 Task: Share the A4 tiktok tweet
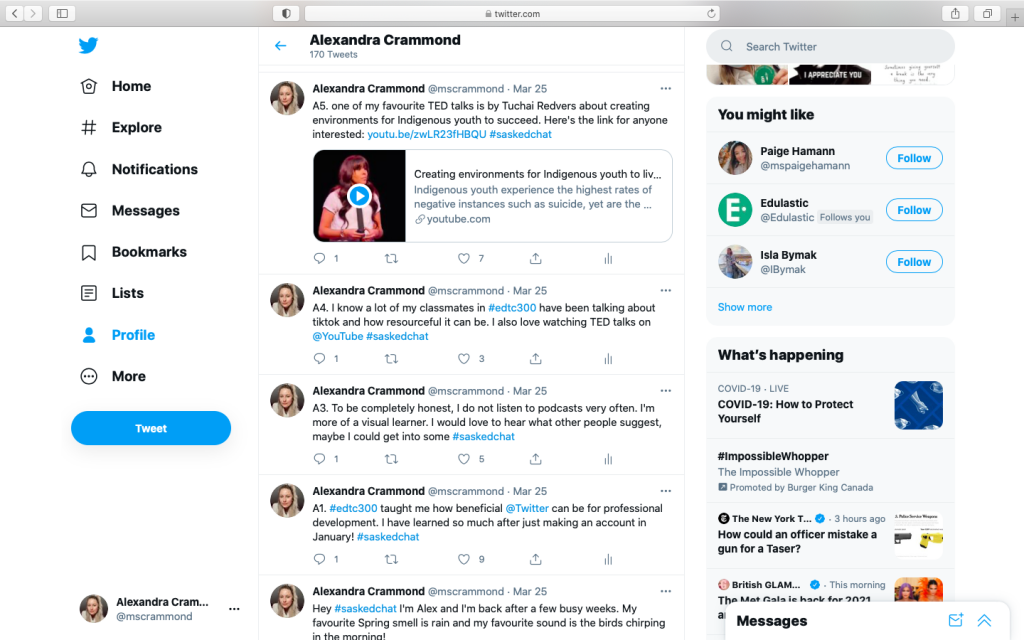(x=536, y=359)
